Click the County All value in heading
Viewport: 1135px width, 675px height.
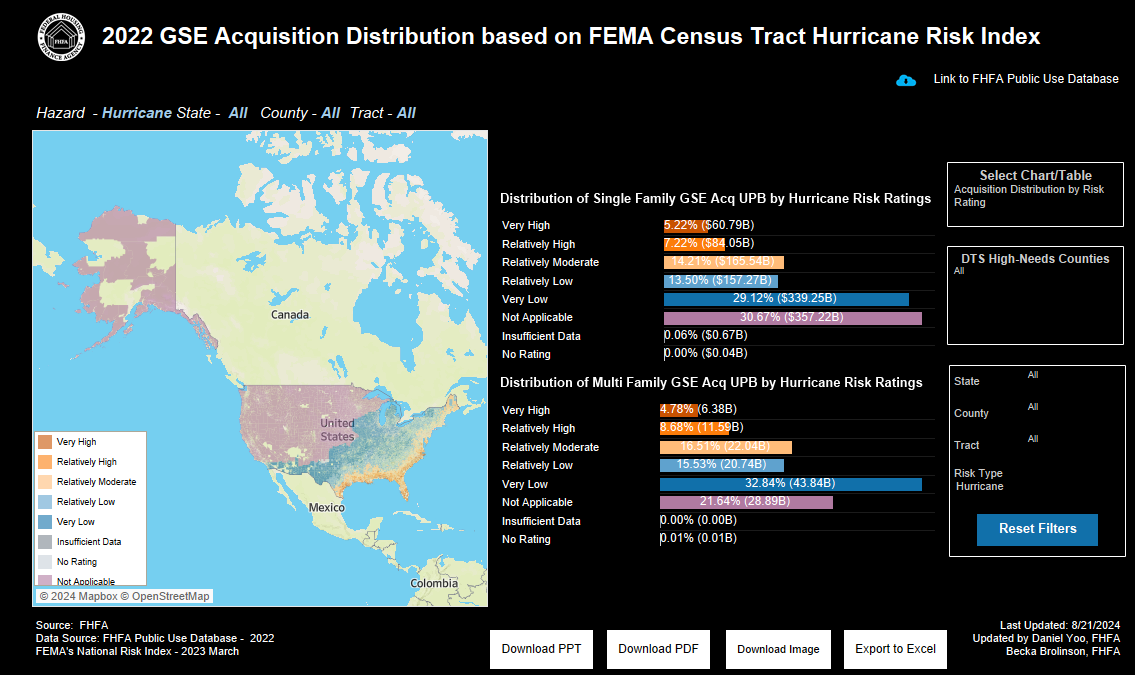(330, 113)
